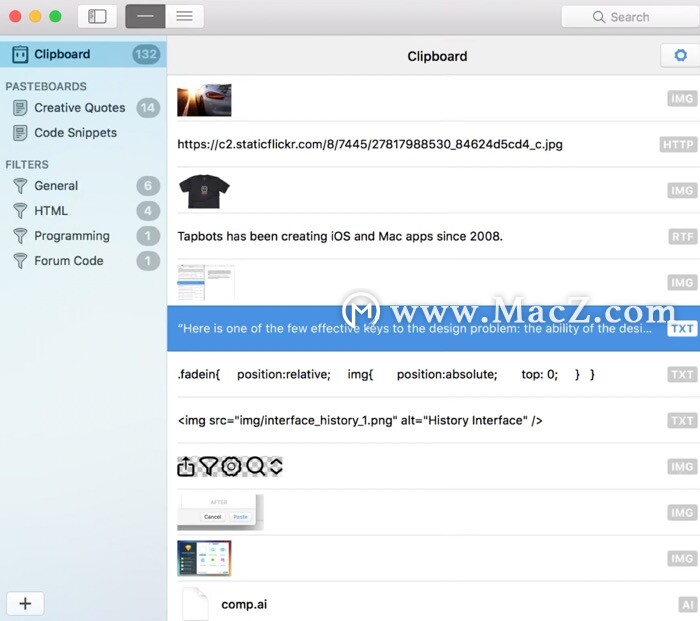Image resolution: width=700 pixels, height=621 pixels.
Task: Select the document screenshot image clipping
Action: 433,282
